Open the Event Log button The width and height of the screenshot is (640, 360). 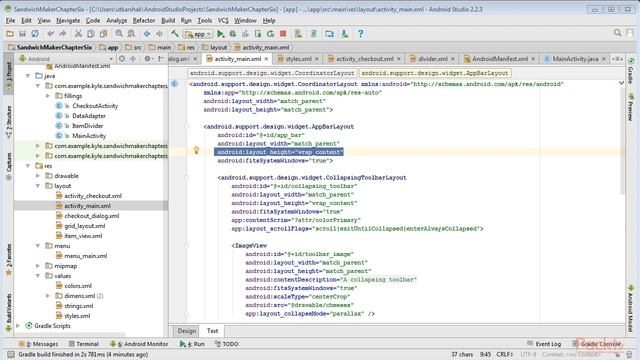click(544, 344)
